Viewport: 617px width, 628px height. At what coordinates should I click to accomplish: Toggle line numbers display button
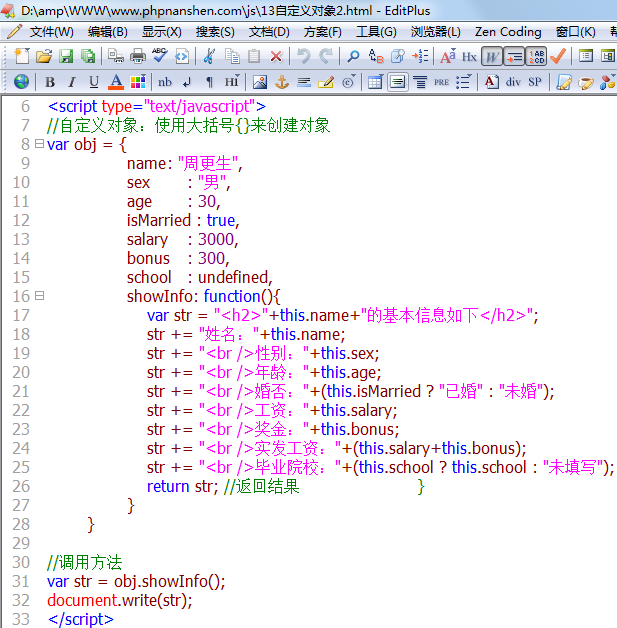[536, 56]
